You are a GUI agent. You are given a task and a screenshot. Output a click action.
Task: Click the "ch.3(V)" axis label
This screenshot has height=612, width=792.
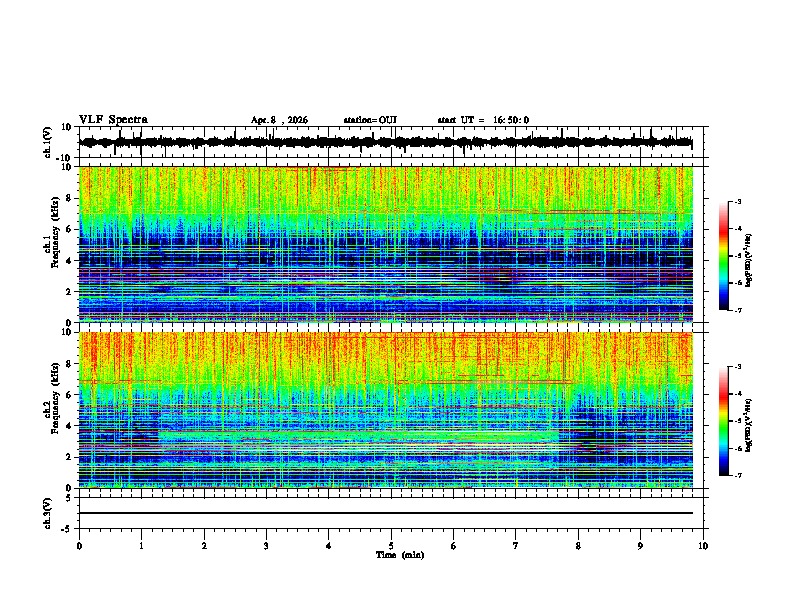48,513
